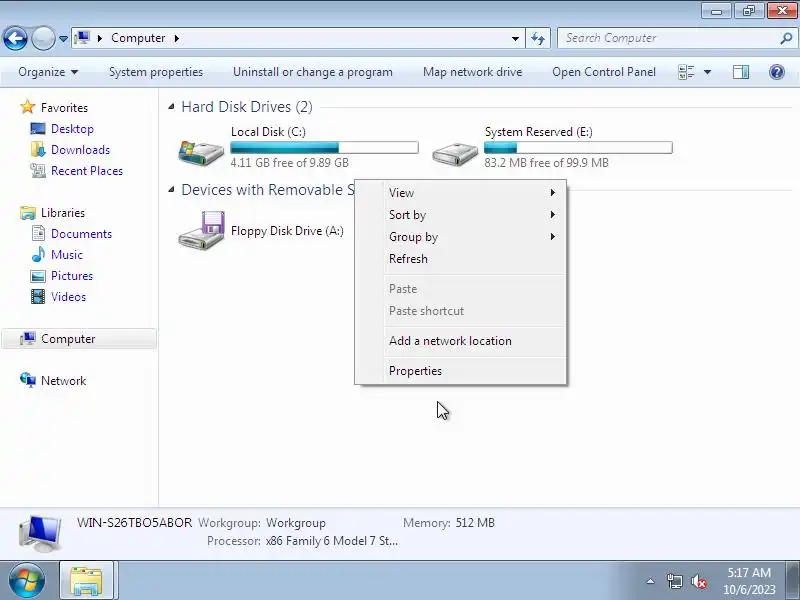This screenshot has height=600, width=800.
Task: Click the Windows Explorer taskbar icon
Action: (x=87, y=581)
